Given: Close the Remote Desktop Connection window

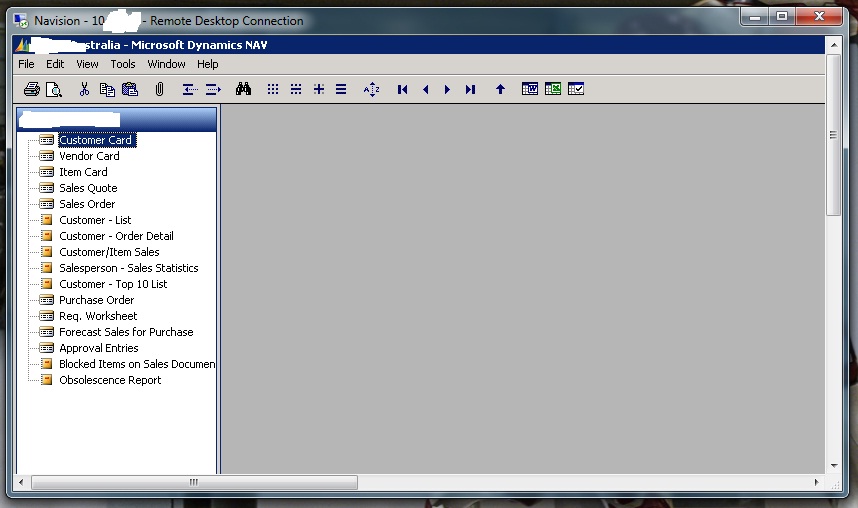Looking at the screenshot, I should (819, 17).
